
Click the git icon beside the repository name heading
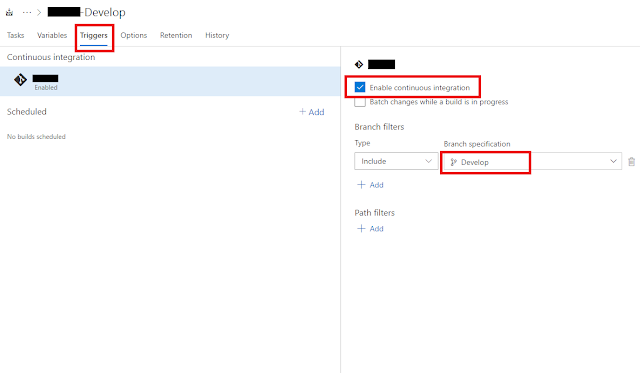pyautogui.click(x=359, y=64)
